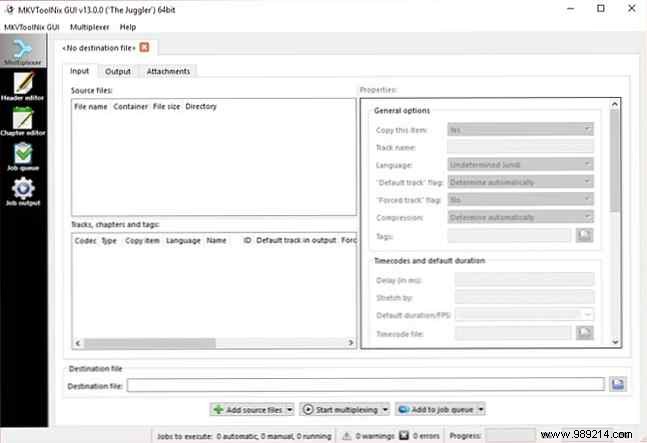Click the Destination file input field
This screenshot has height=443, width=647.
(x=366, y=385)
